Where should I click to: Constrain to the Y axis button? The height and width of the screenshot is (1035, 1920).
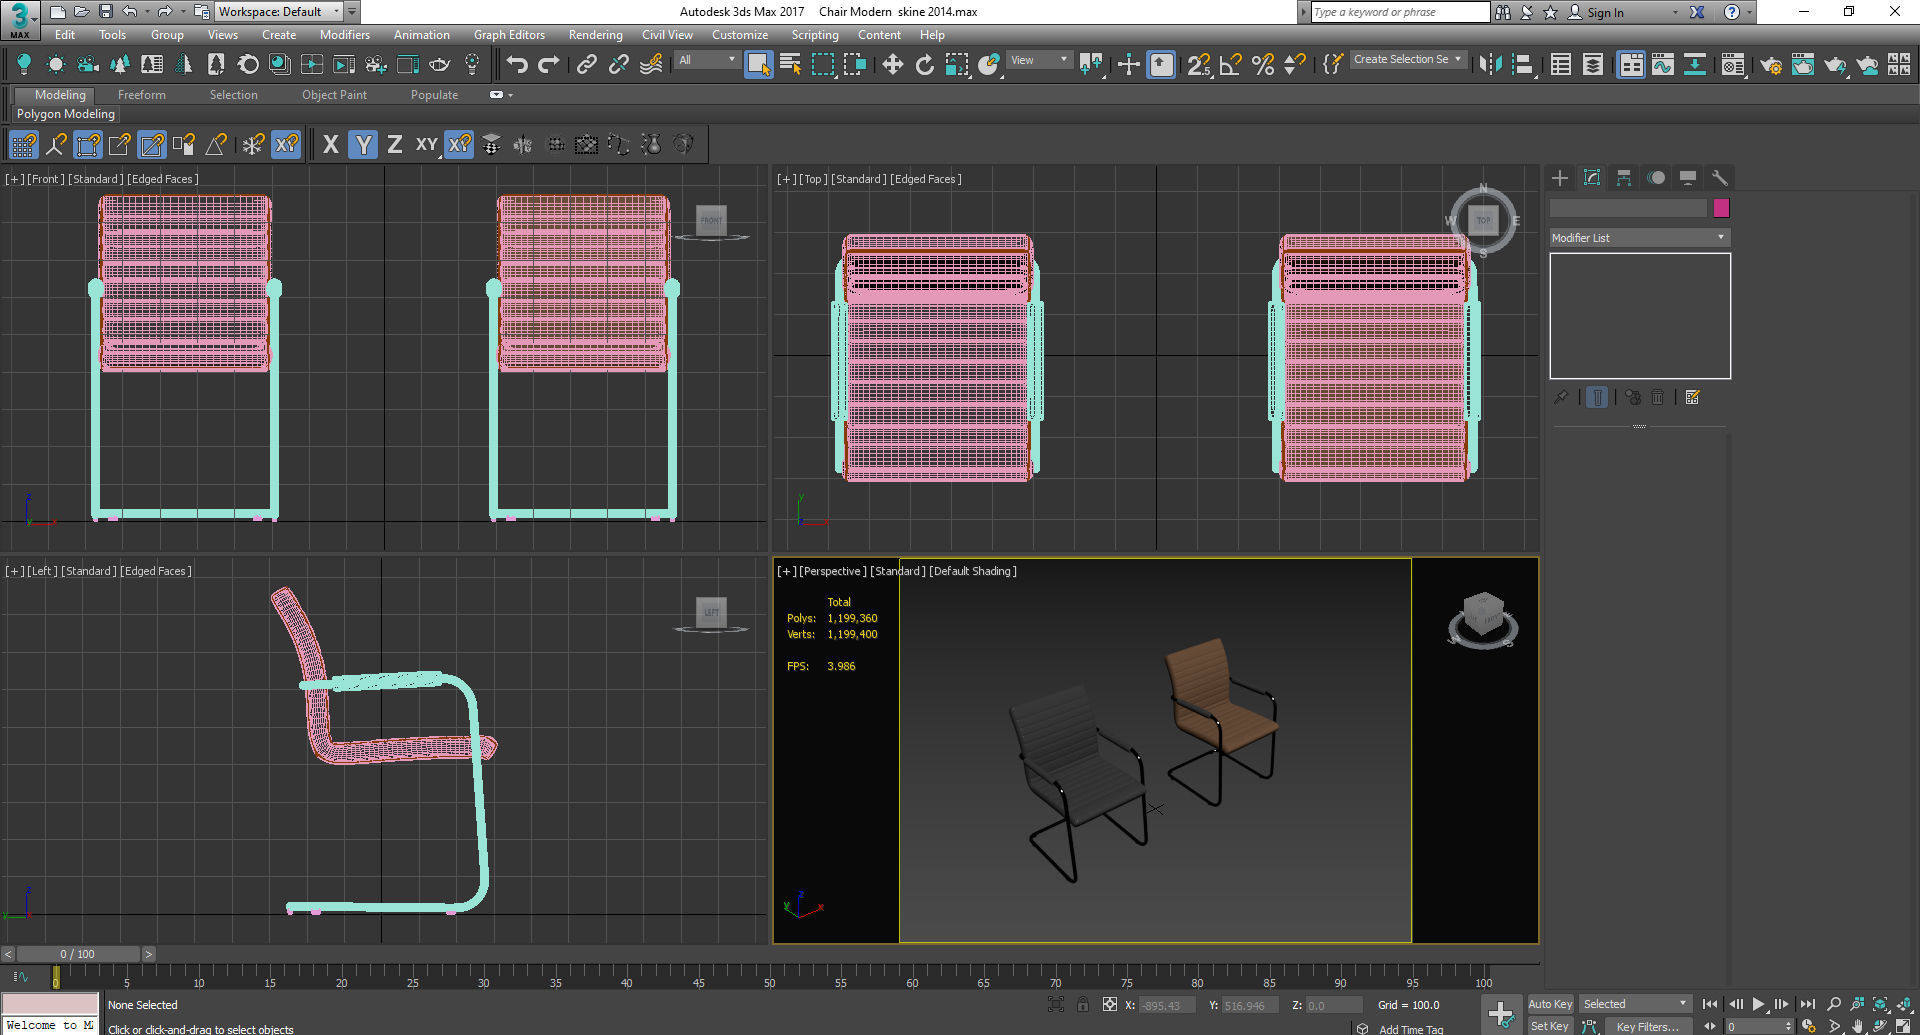click(363, 145)
